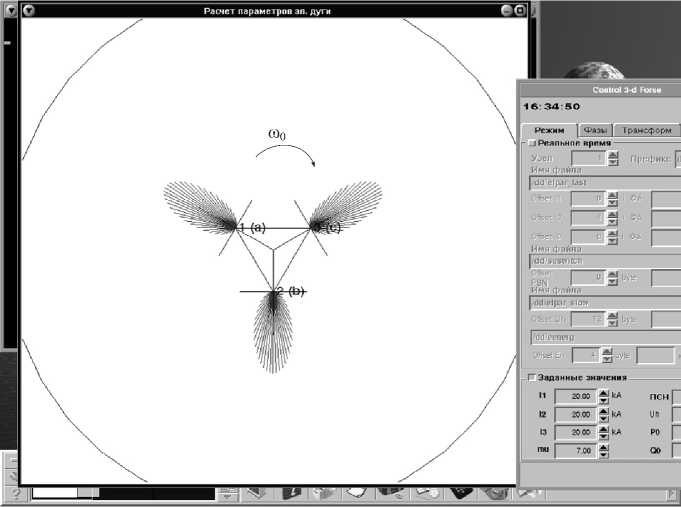Click the dd.elpar_slow file name field
The width and height of the screenshot is (681, 507).
600,301
